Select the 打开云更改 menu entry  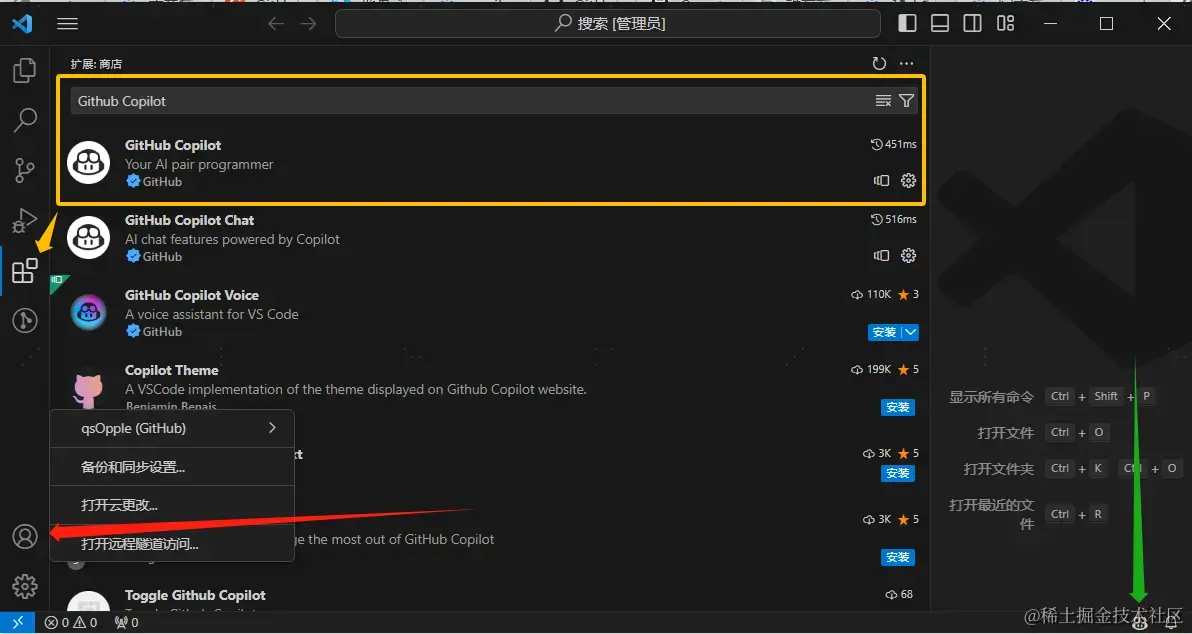pos(172,505)
